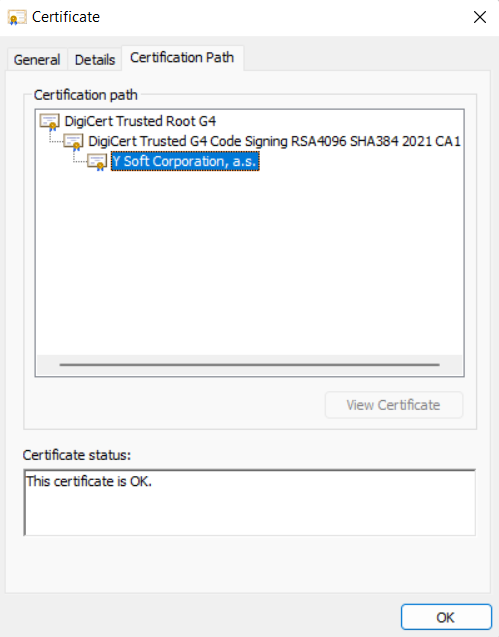Click the horizontal scrollbar in the certification path
Viewport: 499px width, 637px height.
point(250,365)
